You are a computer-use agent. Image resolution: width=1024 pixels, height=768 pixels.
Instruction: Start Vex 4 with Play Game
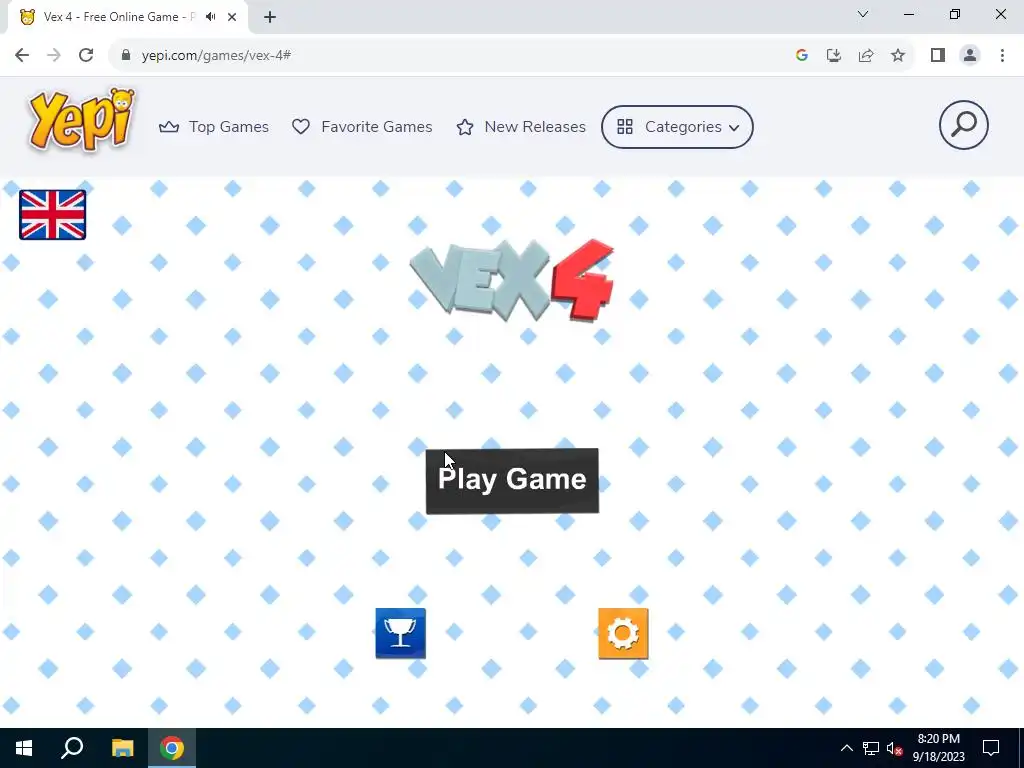(x=512, y=481)
